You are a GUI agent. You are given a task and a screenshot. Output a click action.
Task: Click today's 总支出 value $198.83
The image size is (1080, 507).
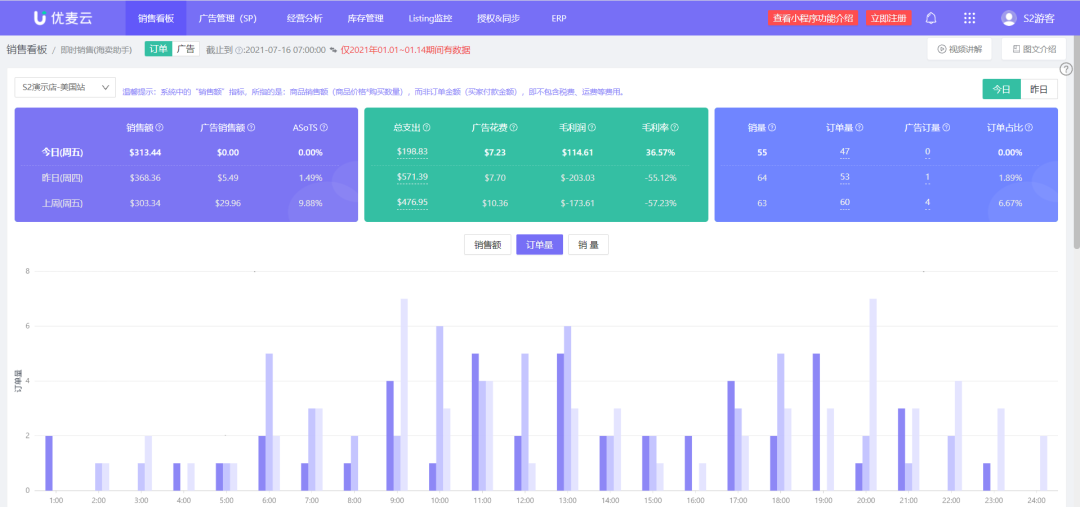411,152
